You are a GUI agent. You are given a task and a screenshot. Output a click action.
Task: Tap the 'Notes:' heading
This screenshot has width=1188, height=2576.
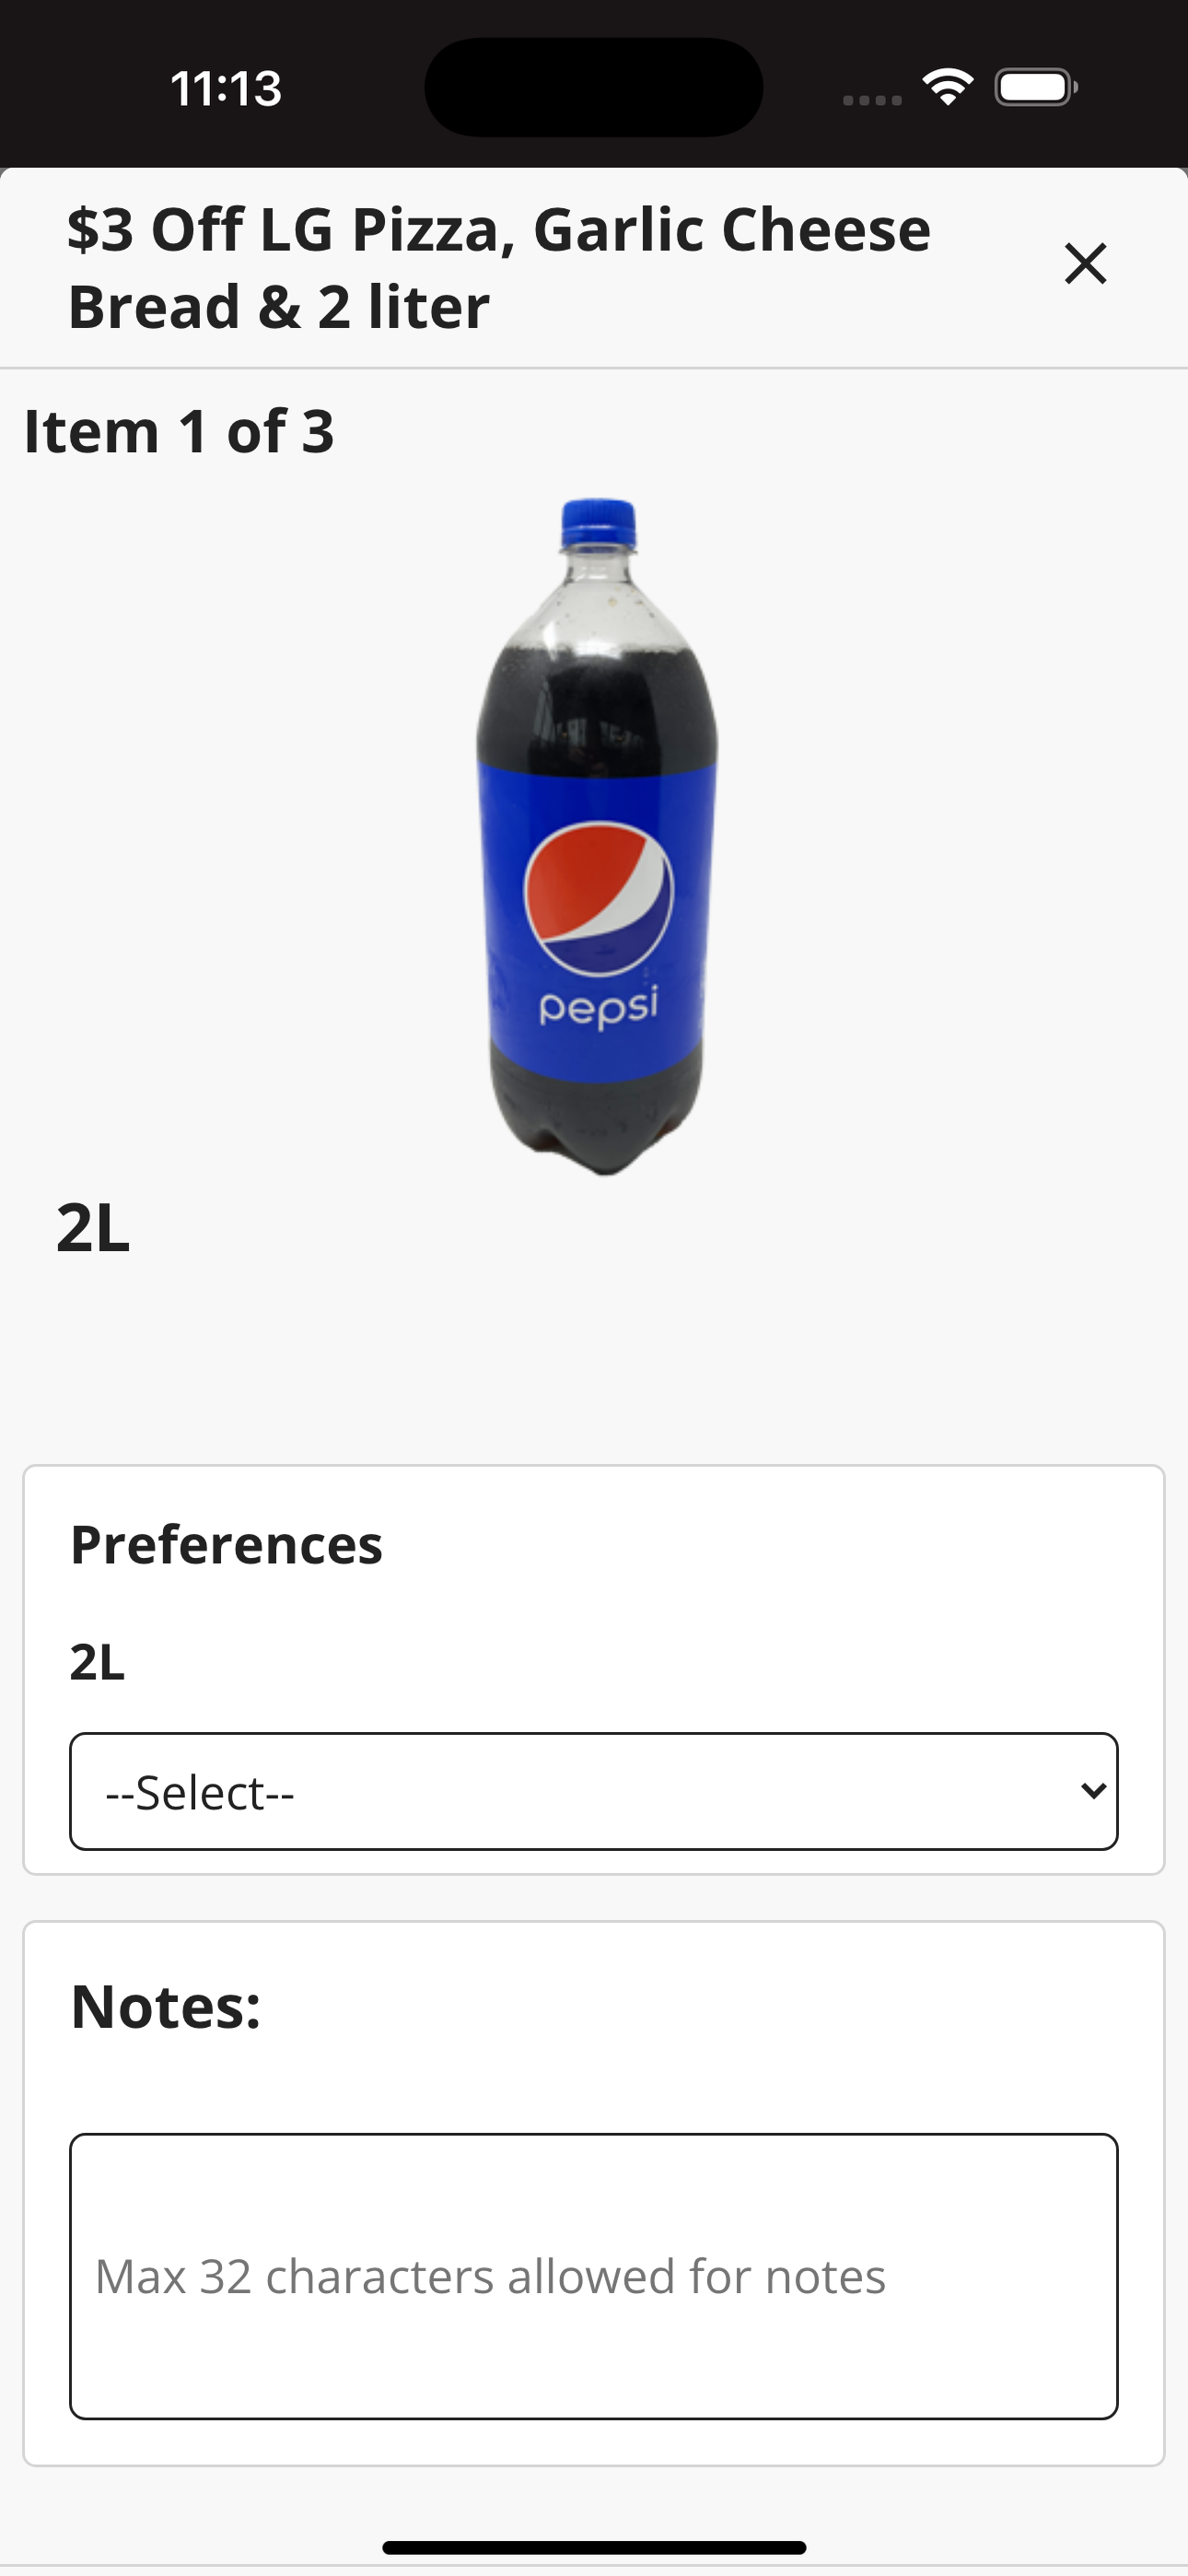166,2006
